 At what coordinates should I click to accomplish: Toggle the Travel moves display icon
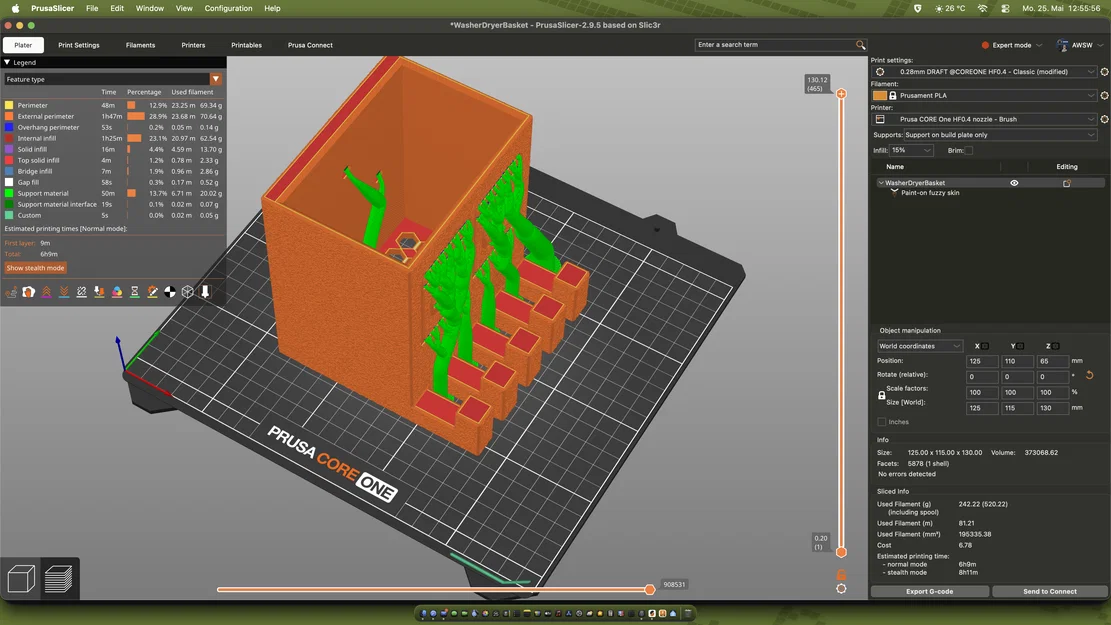coord(11,292)
